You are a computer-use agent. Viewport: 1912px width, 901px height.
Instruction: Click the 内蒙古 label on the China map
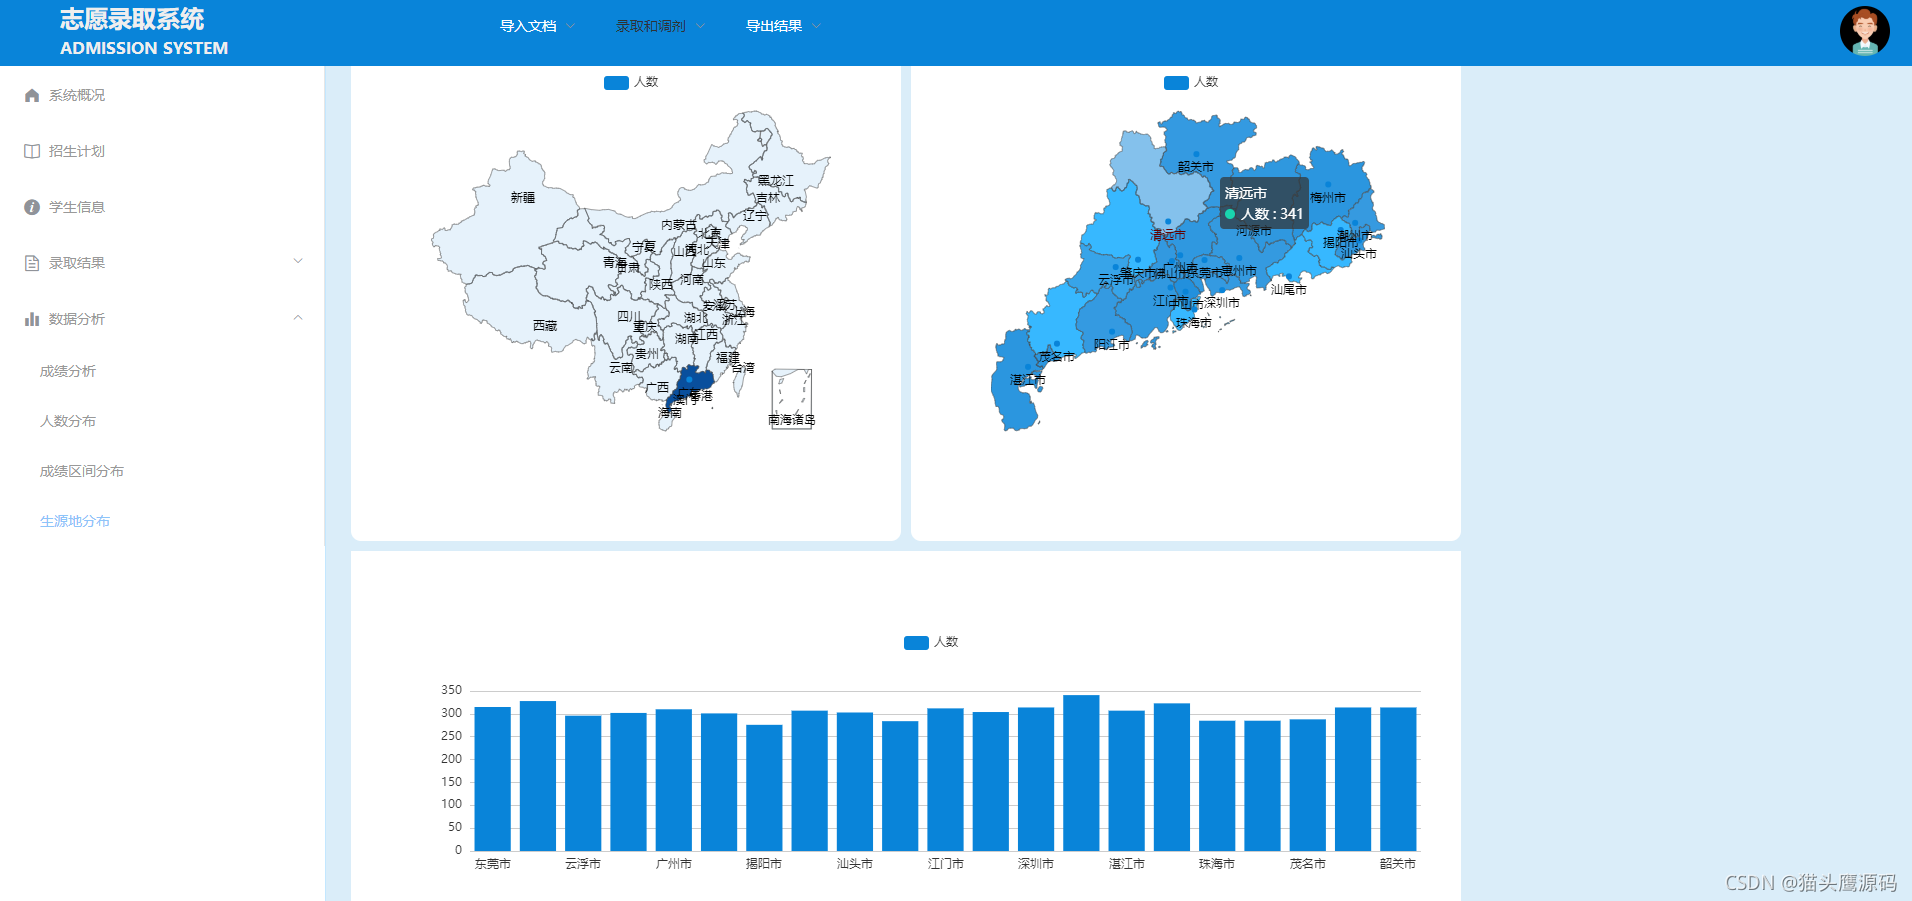click(679, 226)
